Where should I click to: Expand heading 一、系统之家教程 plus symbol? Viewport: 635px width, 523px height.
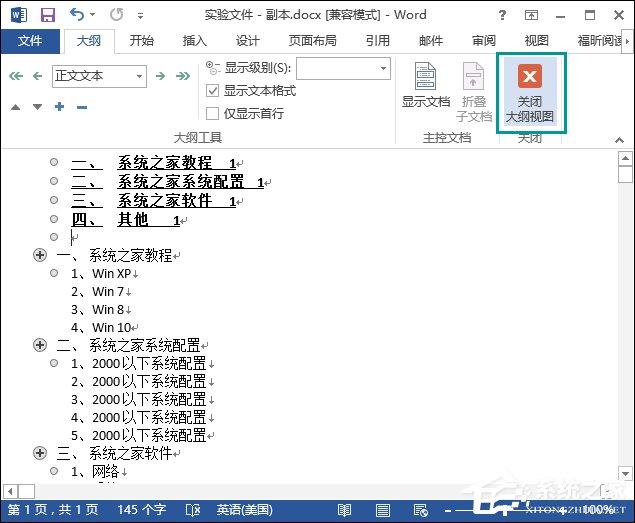pos(40,255)
